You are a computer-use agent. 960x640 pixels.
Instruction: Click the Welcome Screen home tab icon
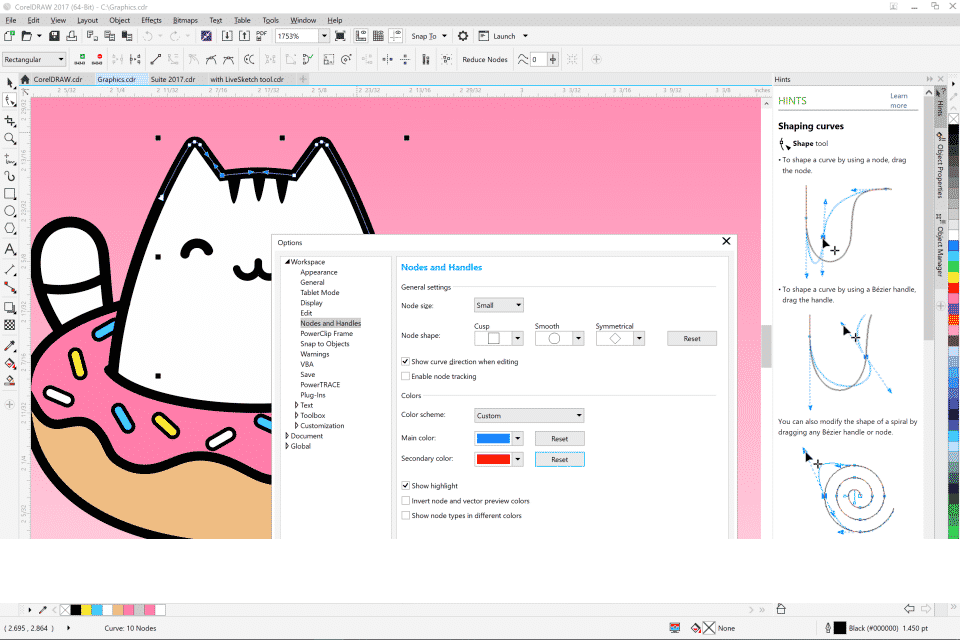point(25,79)
